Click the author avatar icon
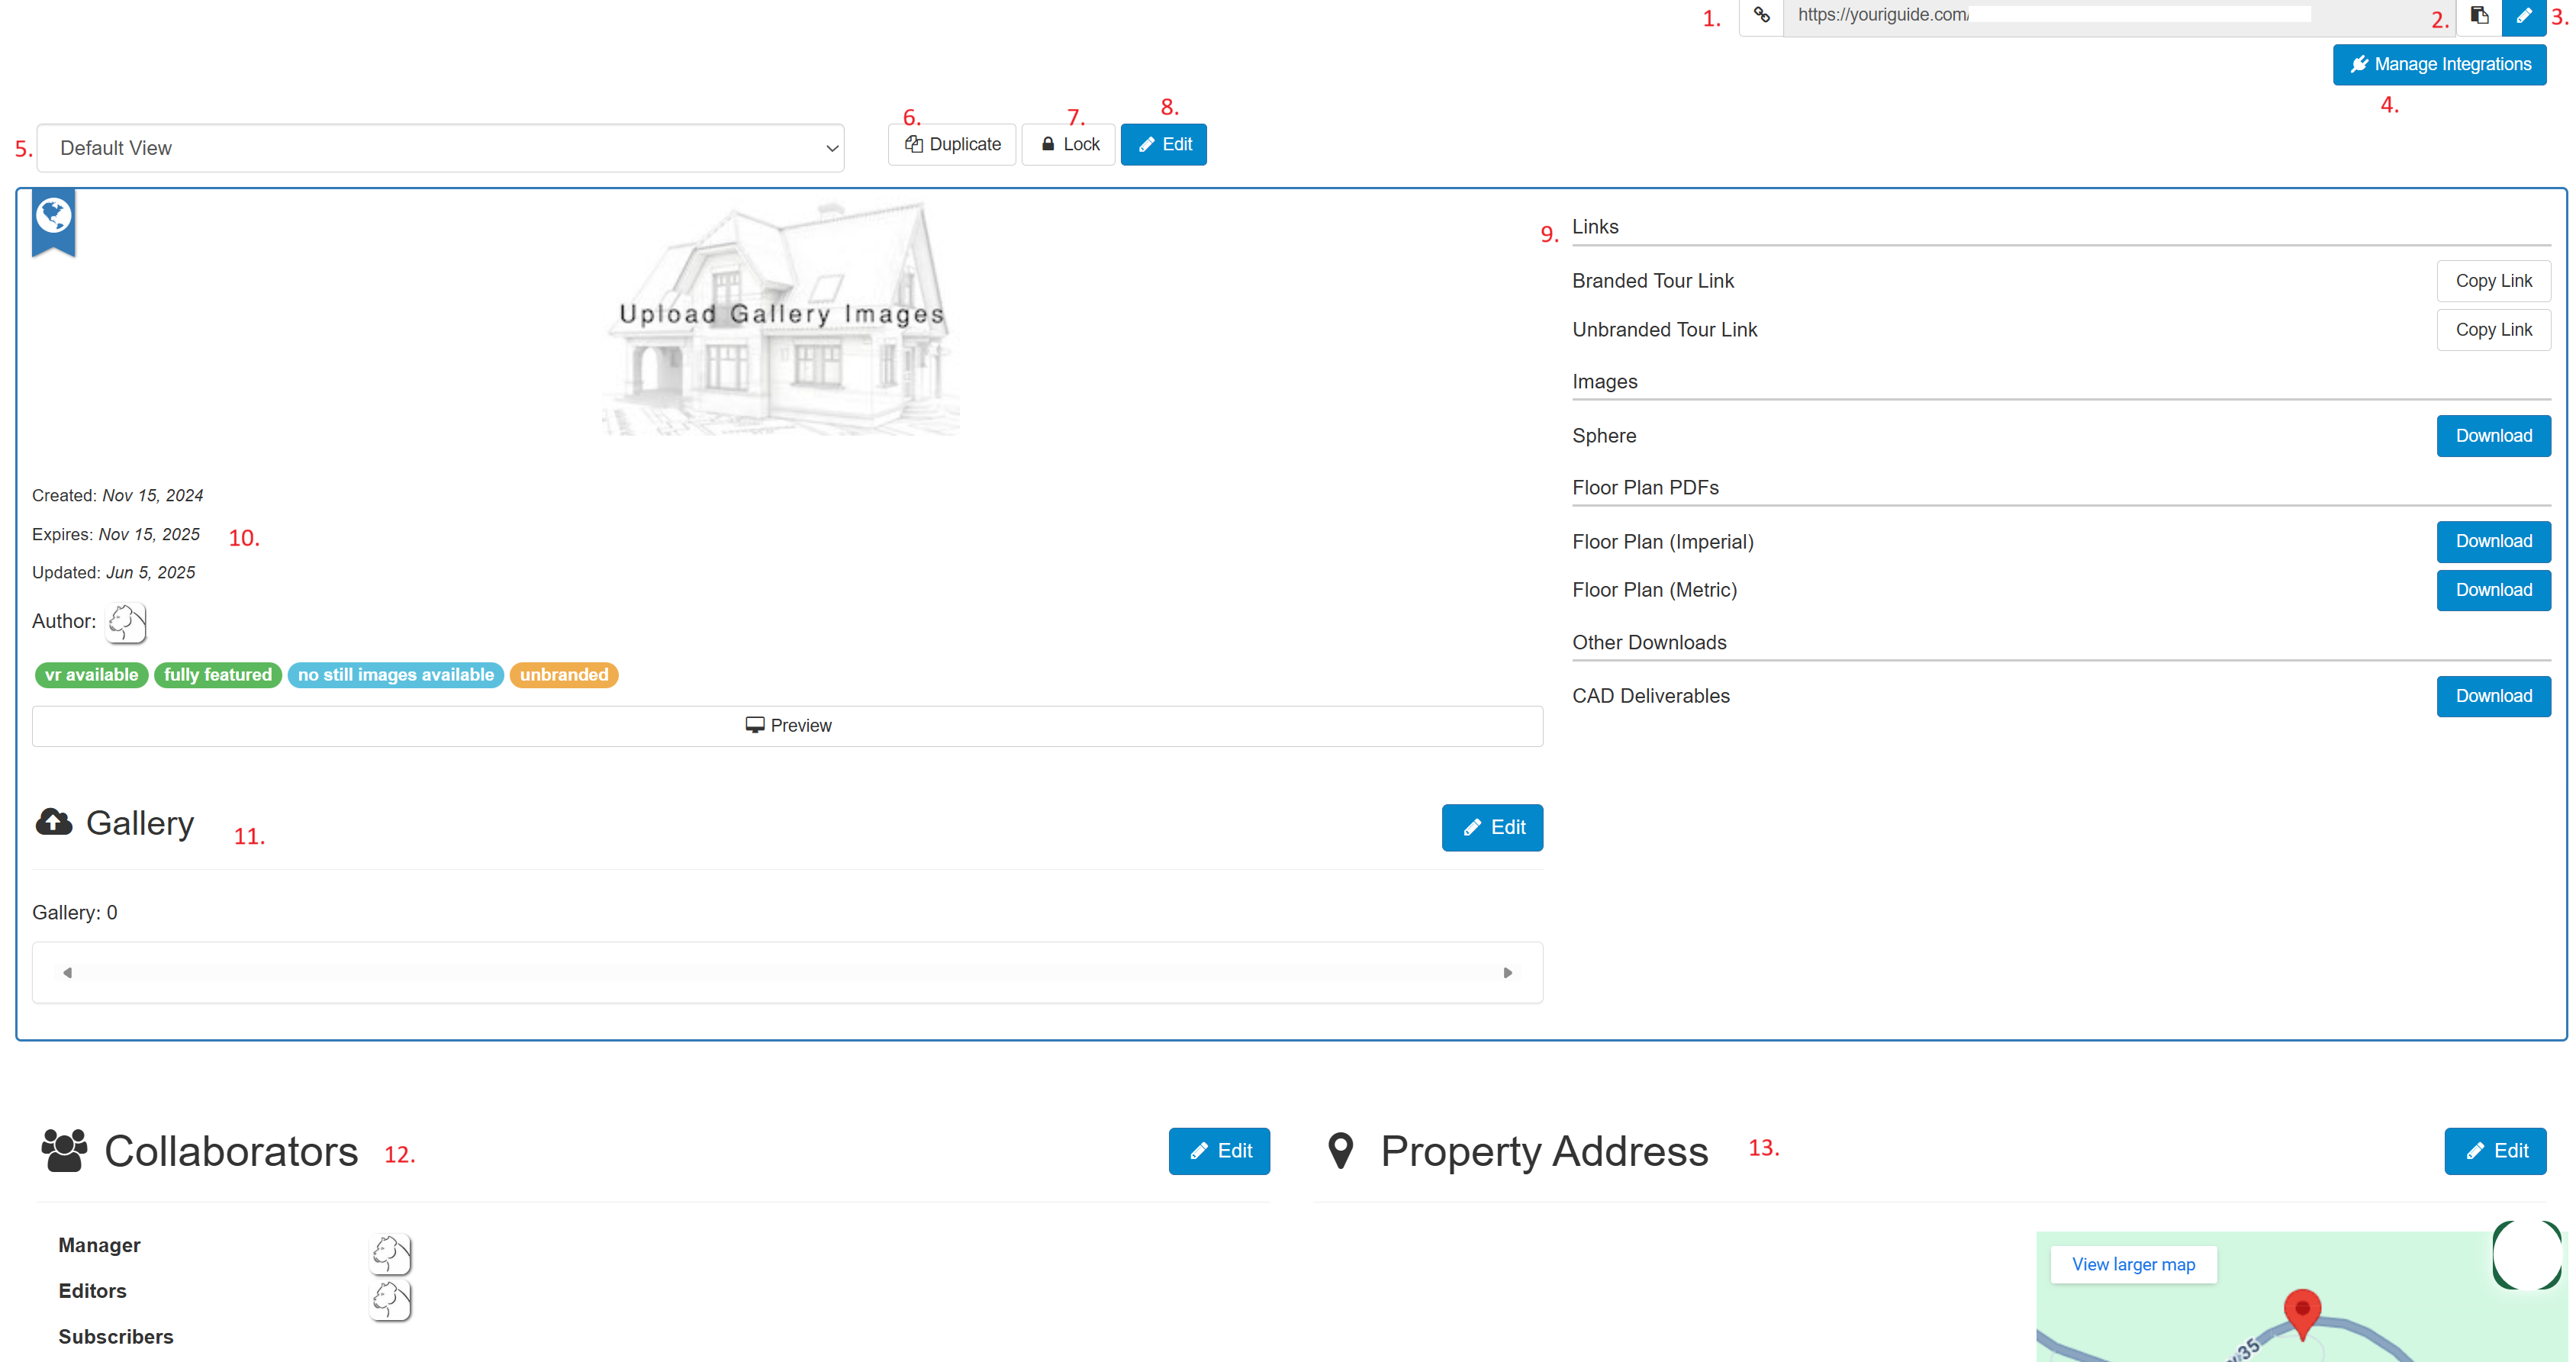The image size is (2576, 1362). coord(127,622)
